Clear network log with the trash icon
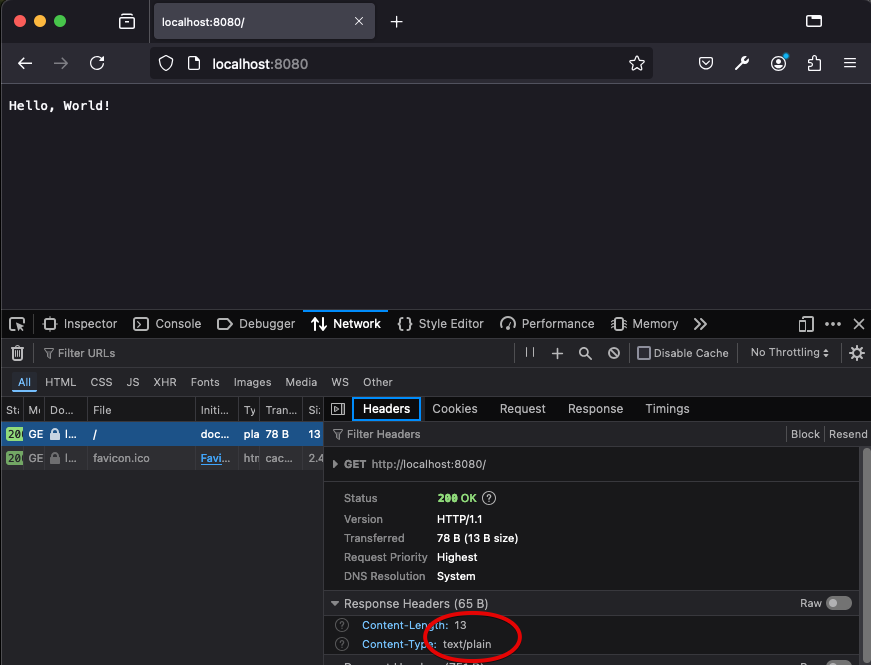Screen dimensions: 871x668 [17, 353]
